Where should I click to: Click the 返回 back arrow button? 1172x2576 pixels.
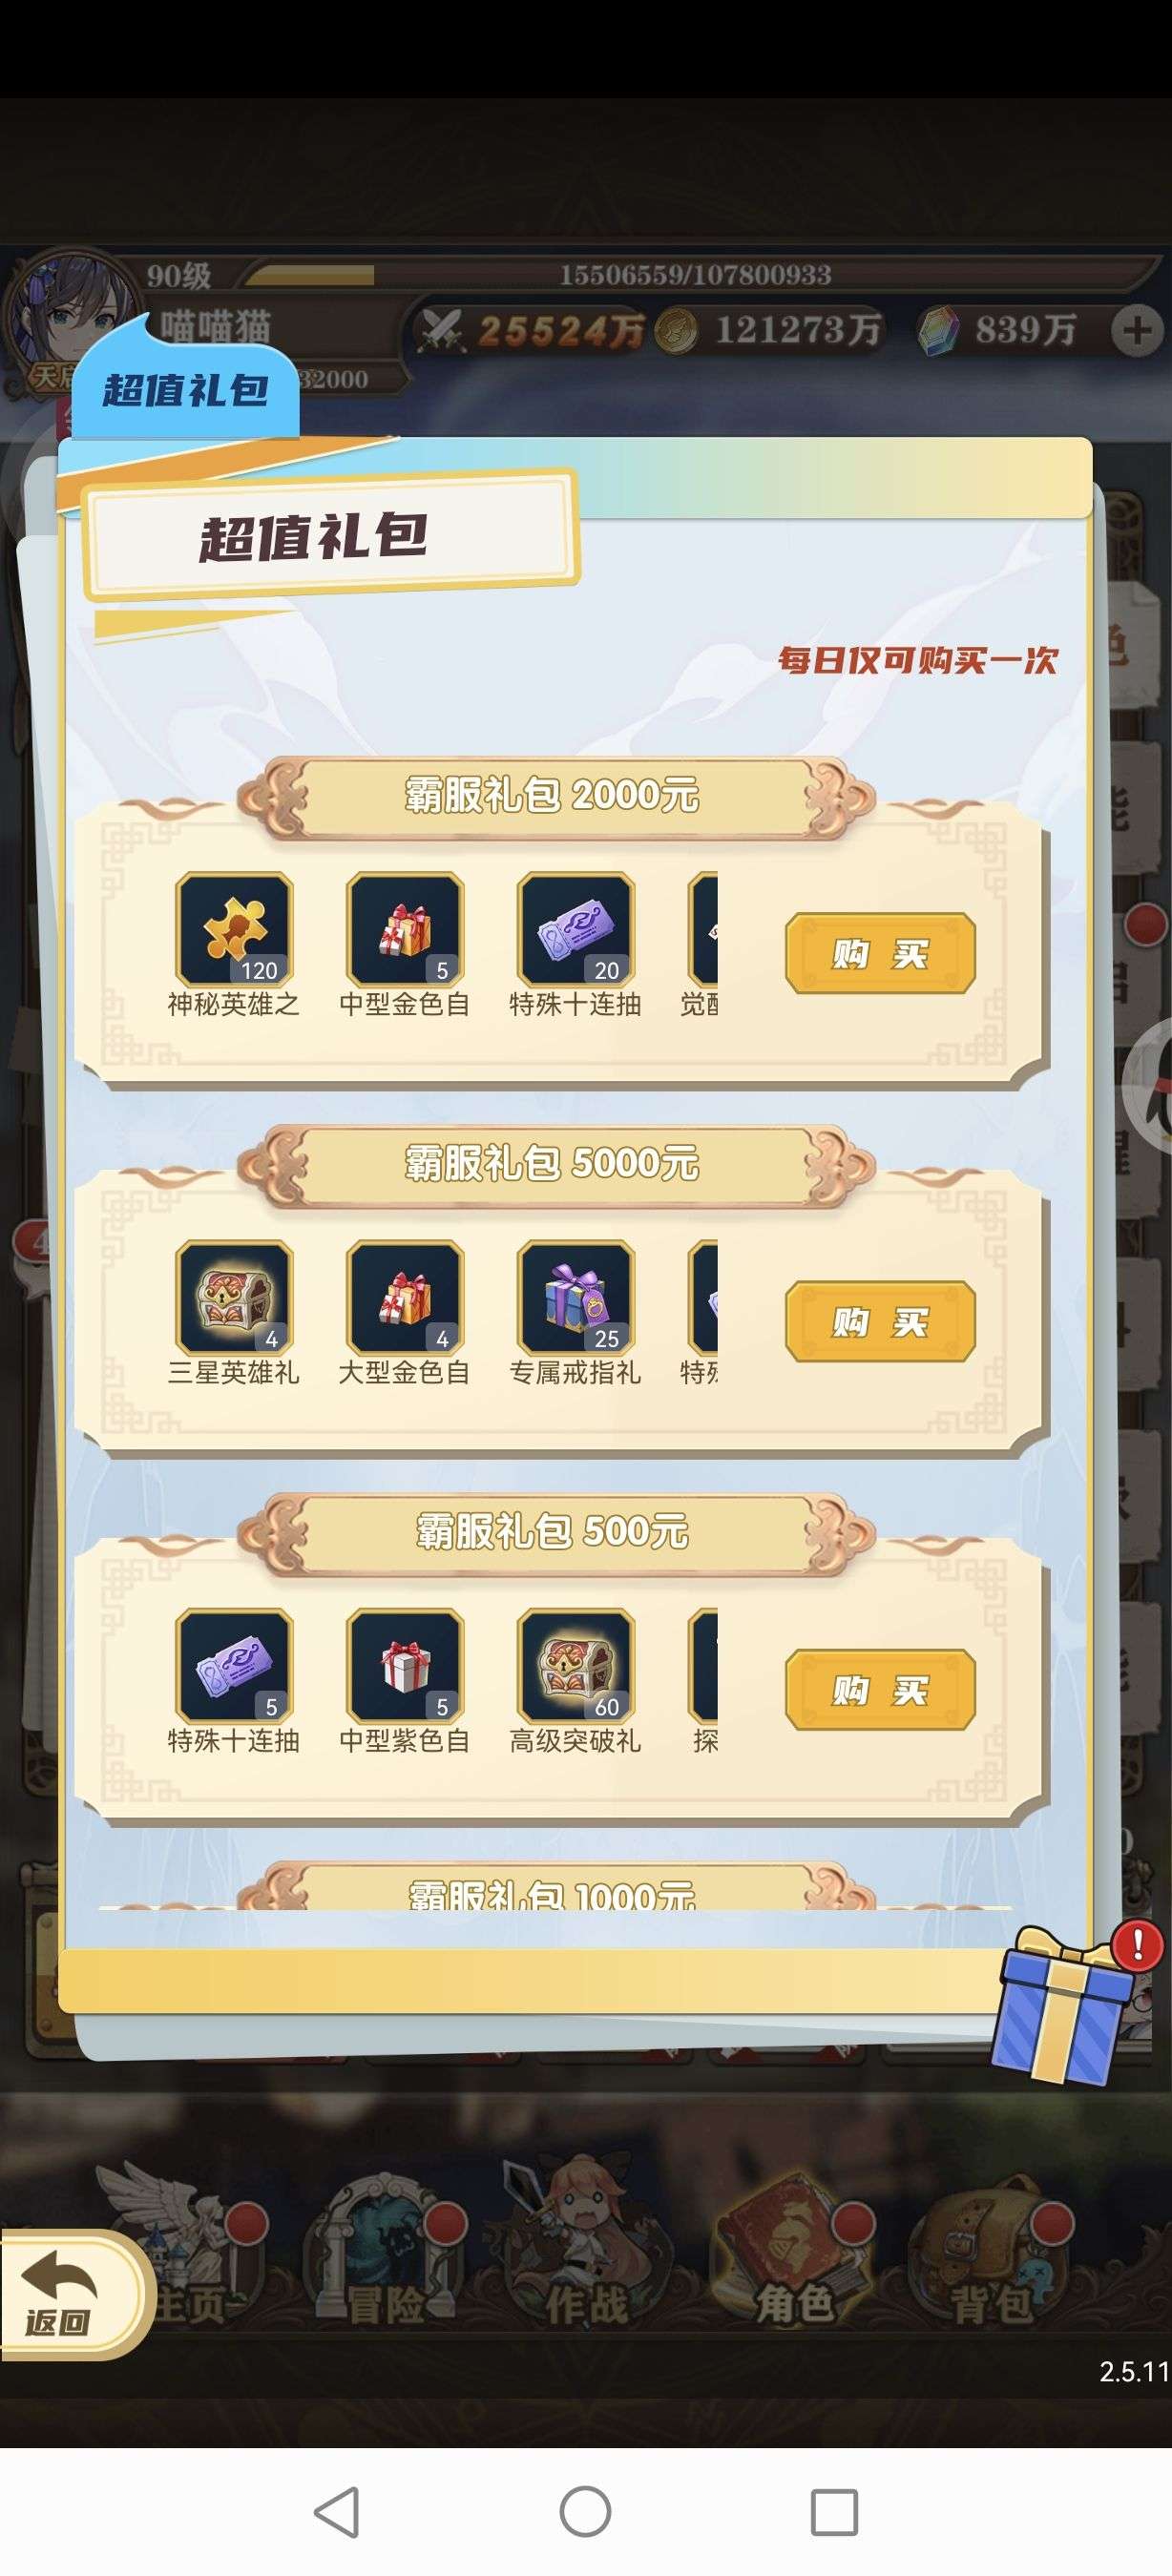click(70, 2294)
